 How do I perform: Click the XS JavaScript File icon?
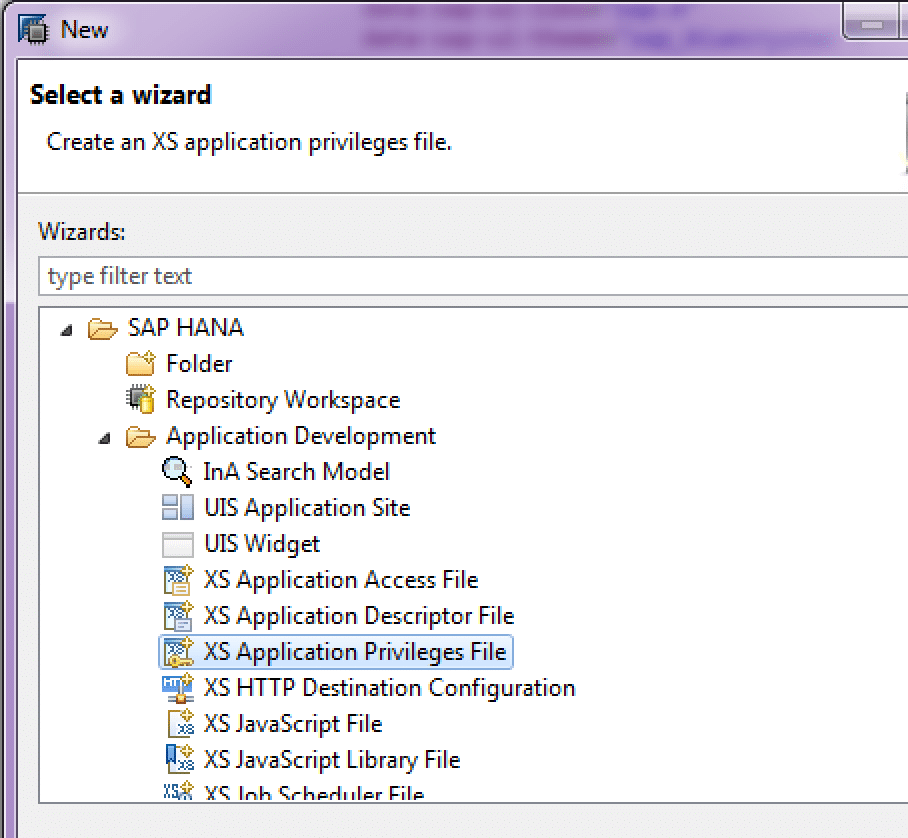(177, 724)
